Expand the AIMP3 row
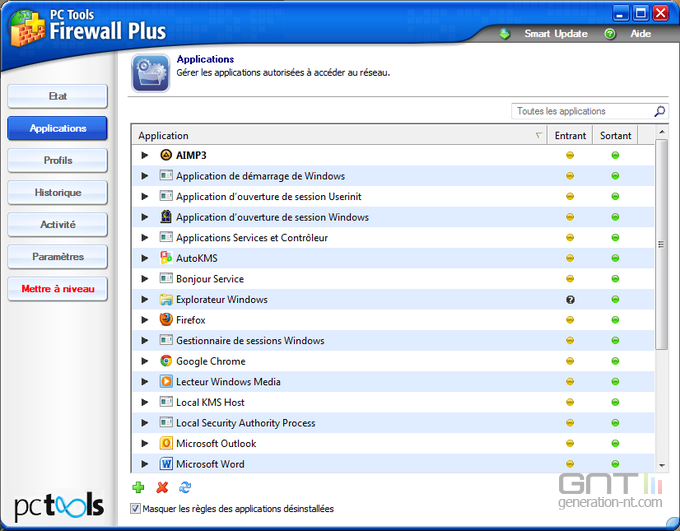680x531 pixels. [x=145, y=155]
